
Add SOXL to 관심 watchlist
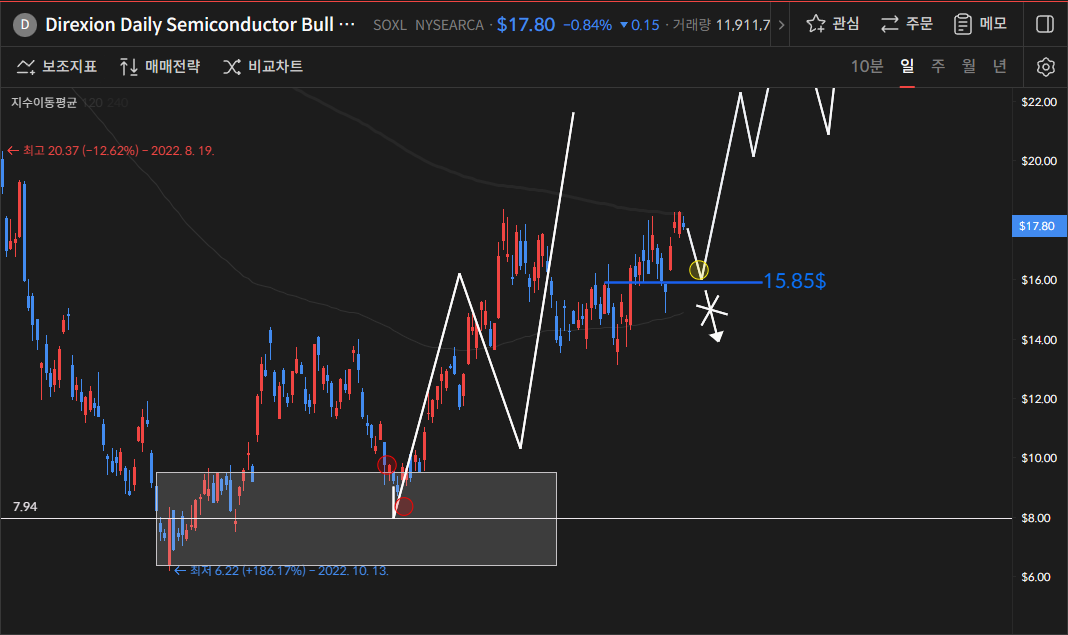click(832, 24)
